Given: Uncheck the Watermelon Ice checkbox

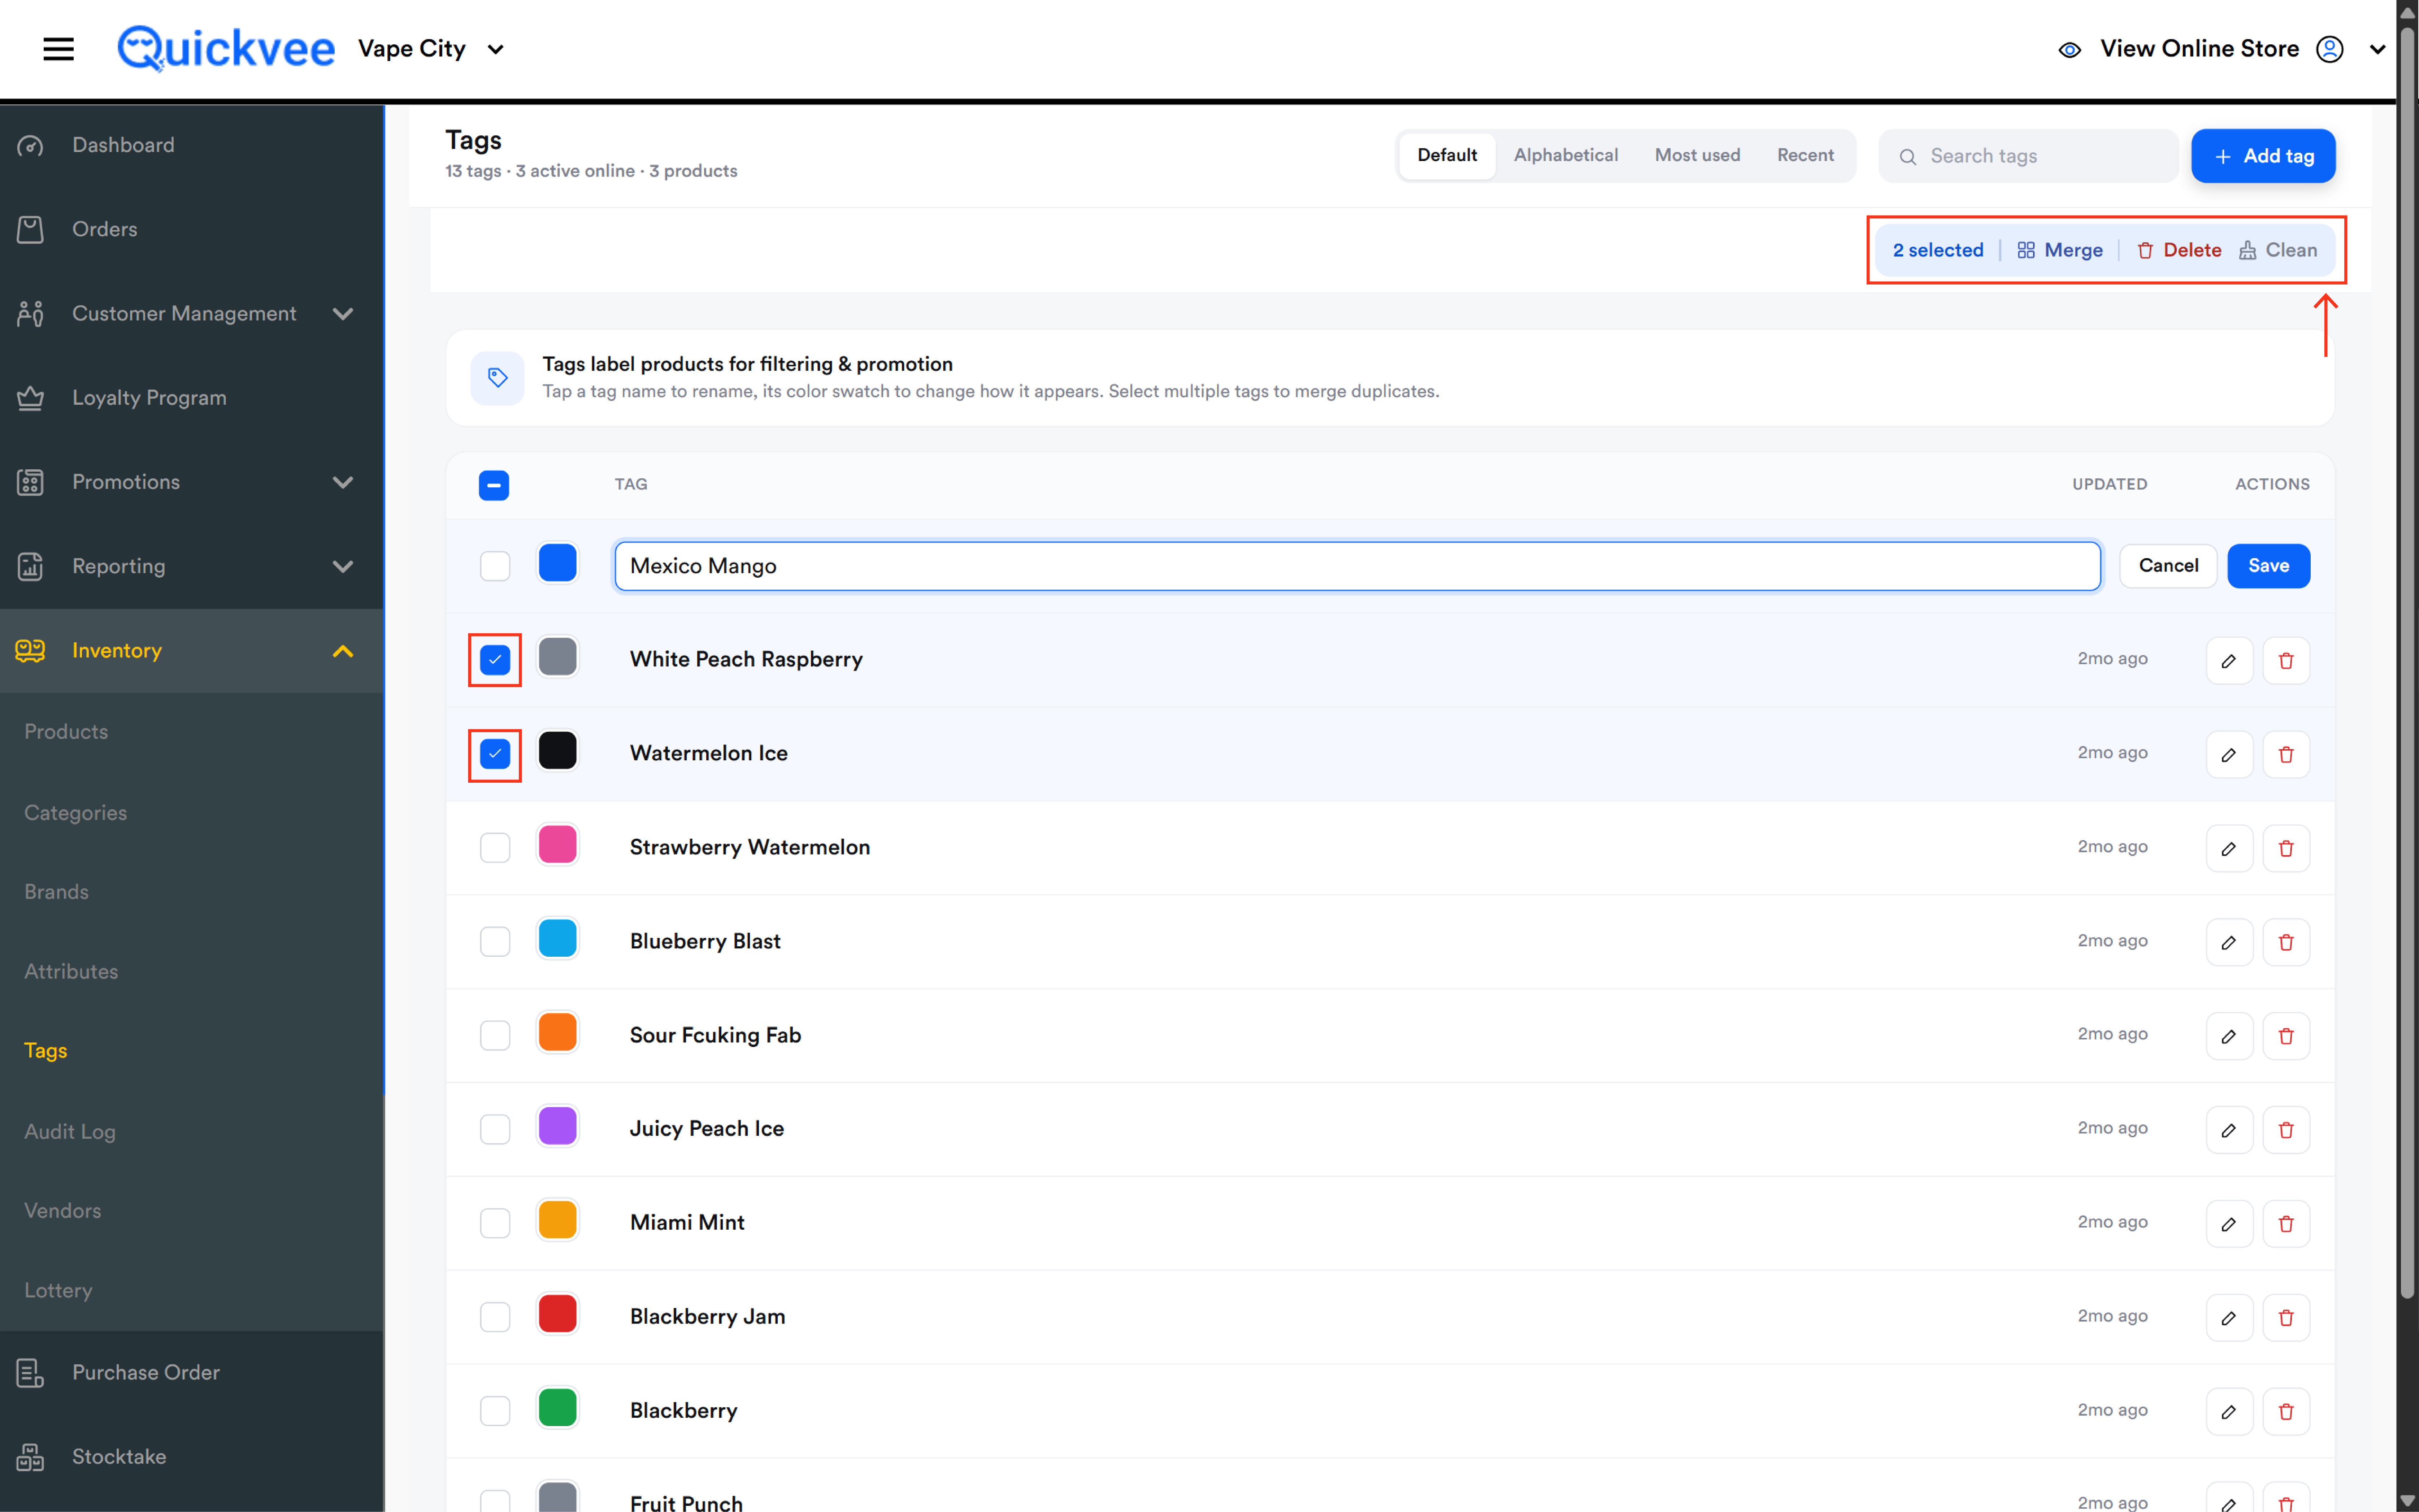Looking at the screenshot, I should [495, 754].
